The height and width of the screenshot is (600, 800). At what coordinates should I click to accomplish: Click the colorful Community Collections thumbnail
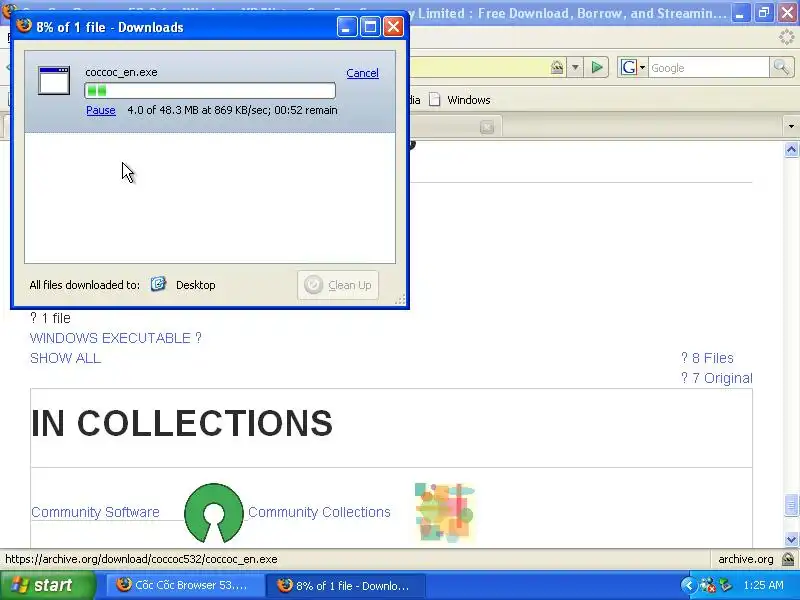[445, 512]
